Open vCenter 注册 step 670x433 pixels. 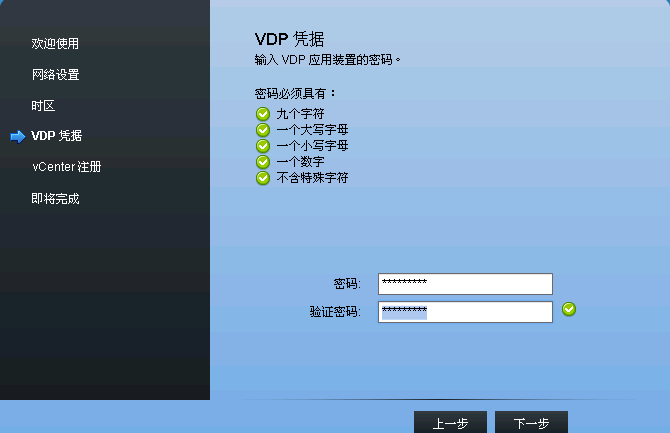tap(67, 167)
